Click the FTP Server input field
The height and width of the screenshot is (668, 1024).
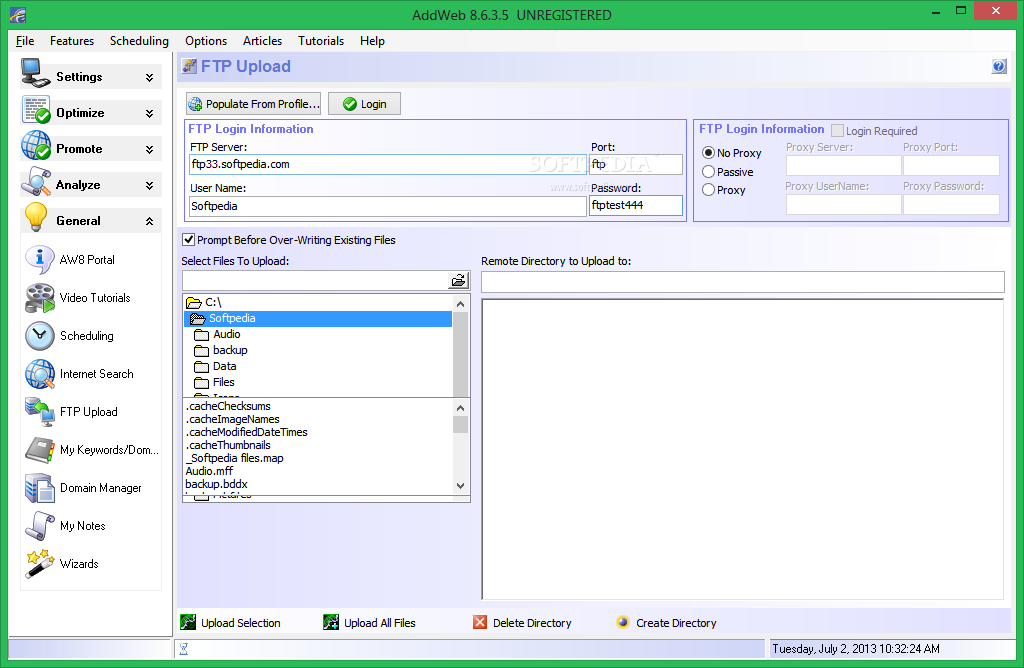click(x=387, y=164)
